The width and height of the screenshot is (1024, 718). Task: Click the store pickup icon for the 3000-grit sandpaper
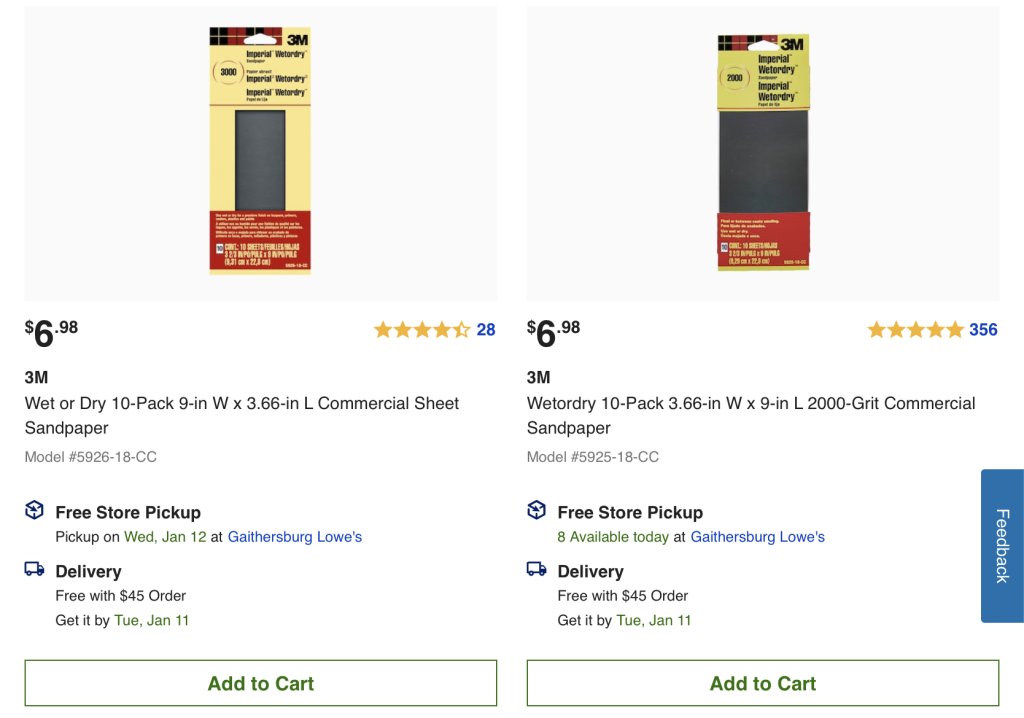35,511
